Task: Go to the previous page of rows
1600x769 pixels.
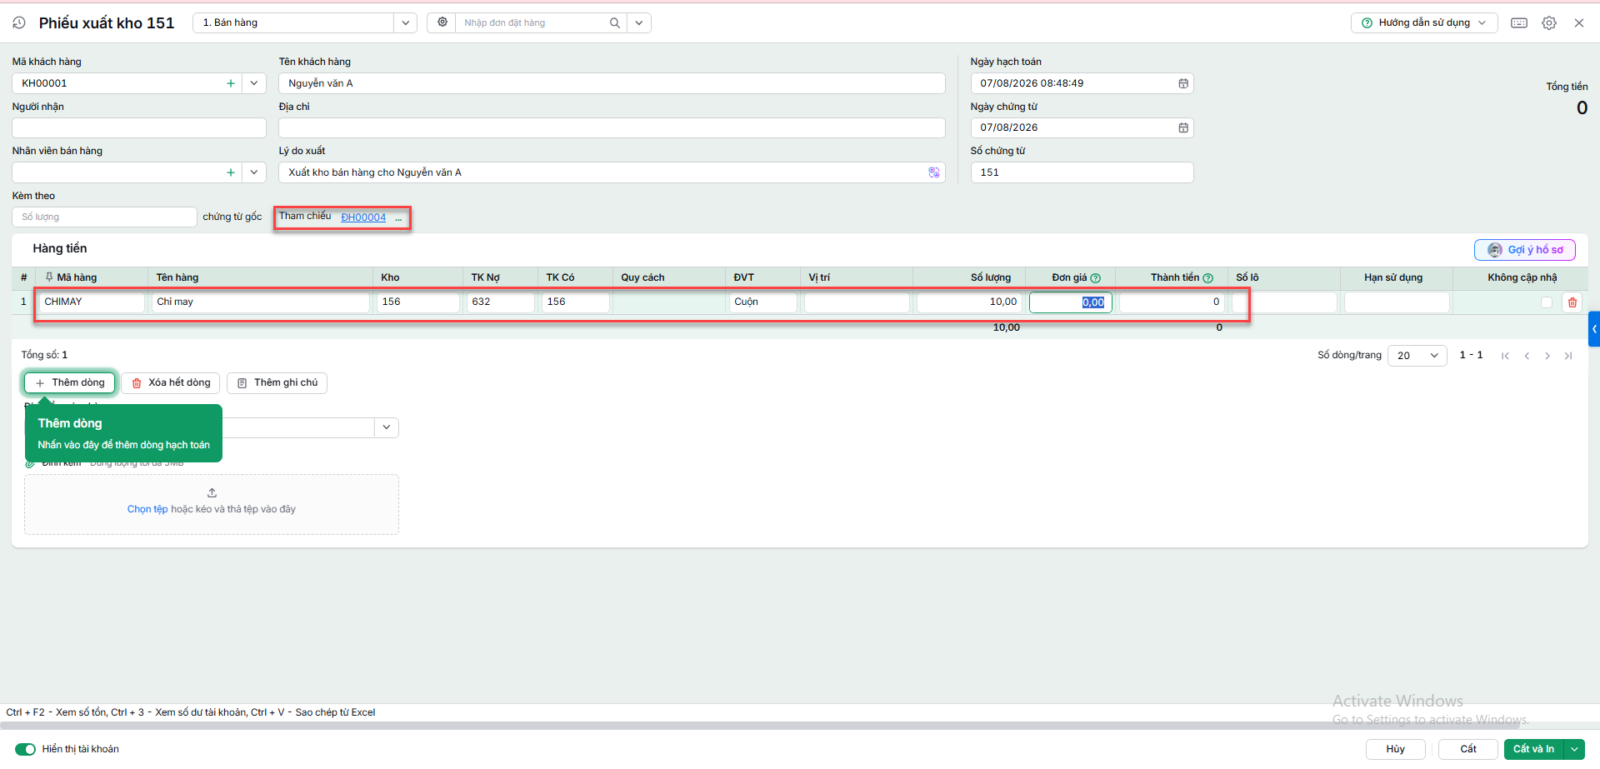Action: (1527, 355)
